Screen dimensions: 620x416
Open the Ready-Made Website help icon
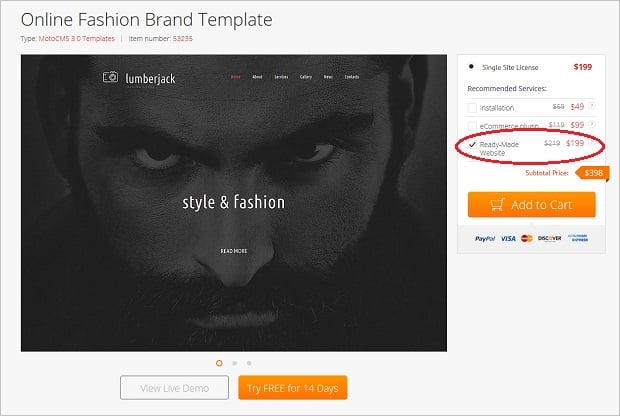(591, 143)
